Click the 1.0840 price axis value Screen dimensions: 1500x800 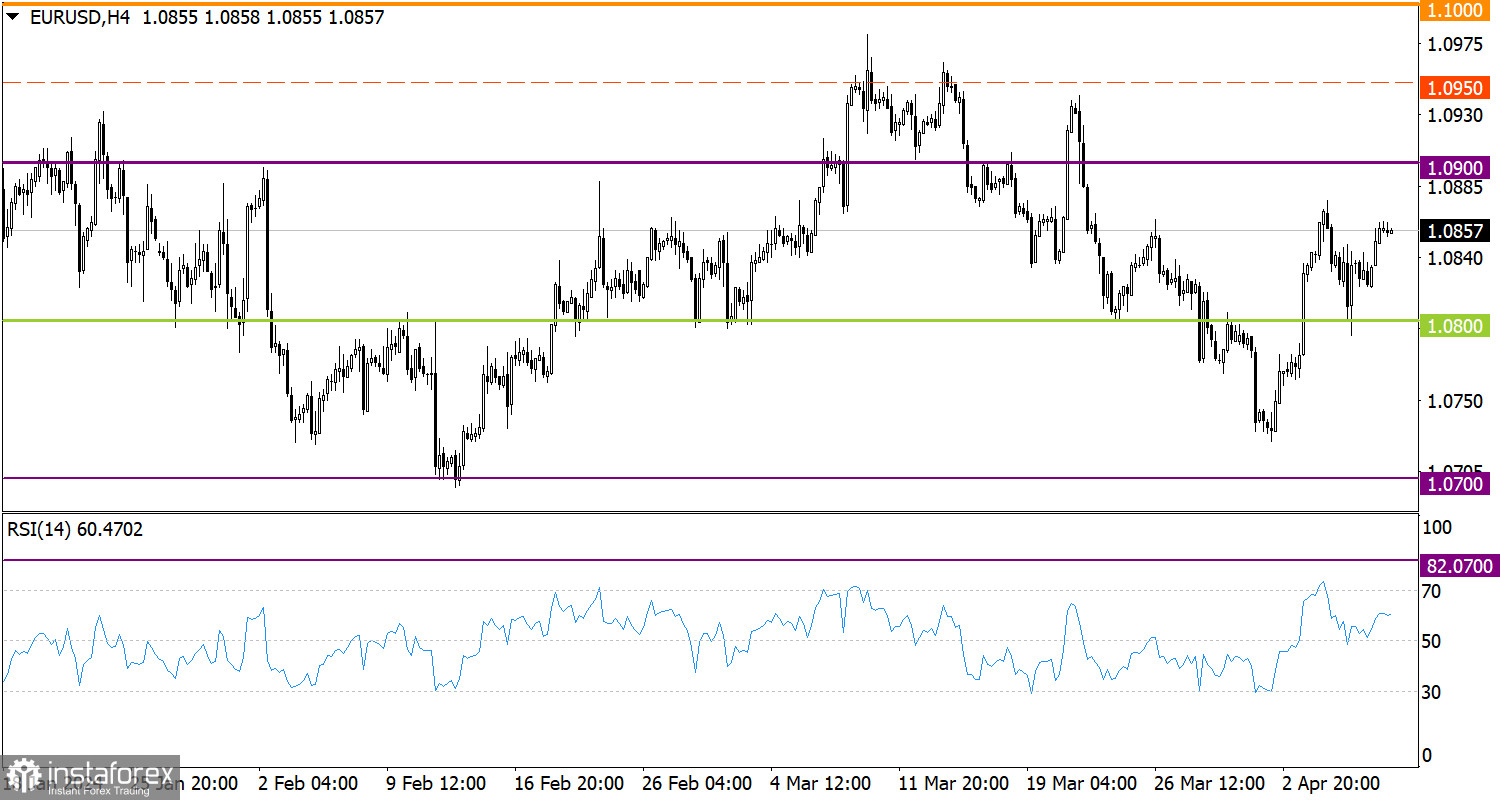pos(1455,258)
